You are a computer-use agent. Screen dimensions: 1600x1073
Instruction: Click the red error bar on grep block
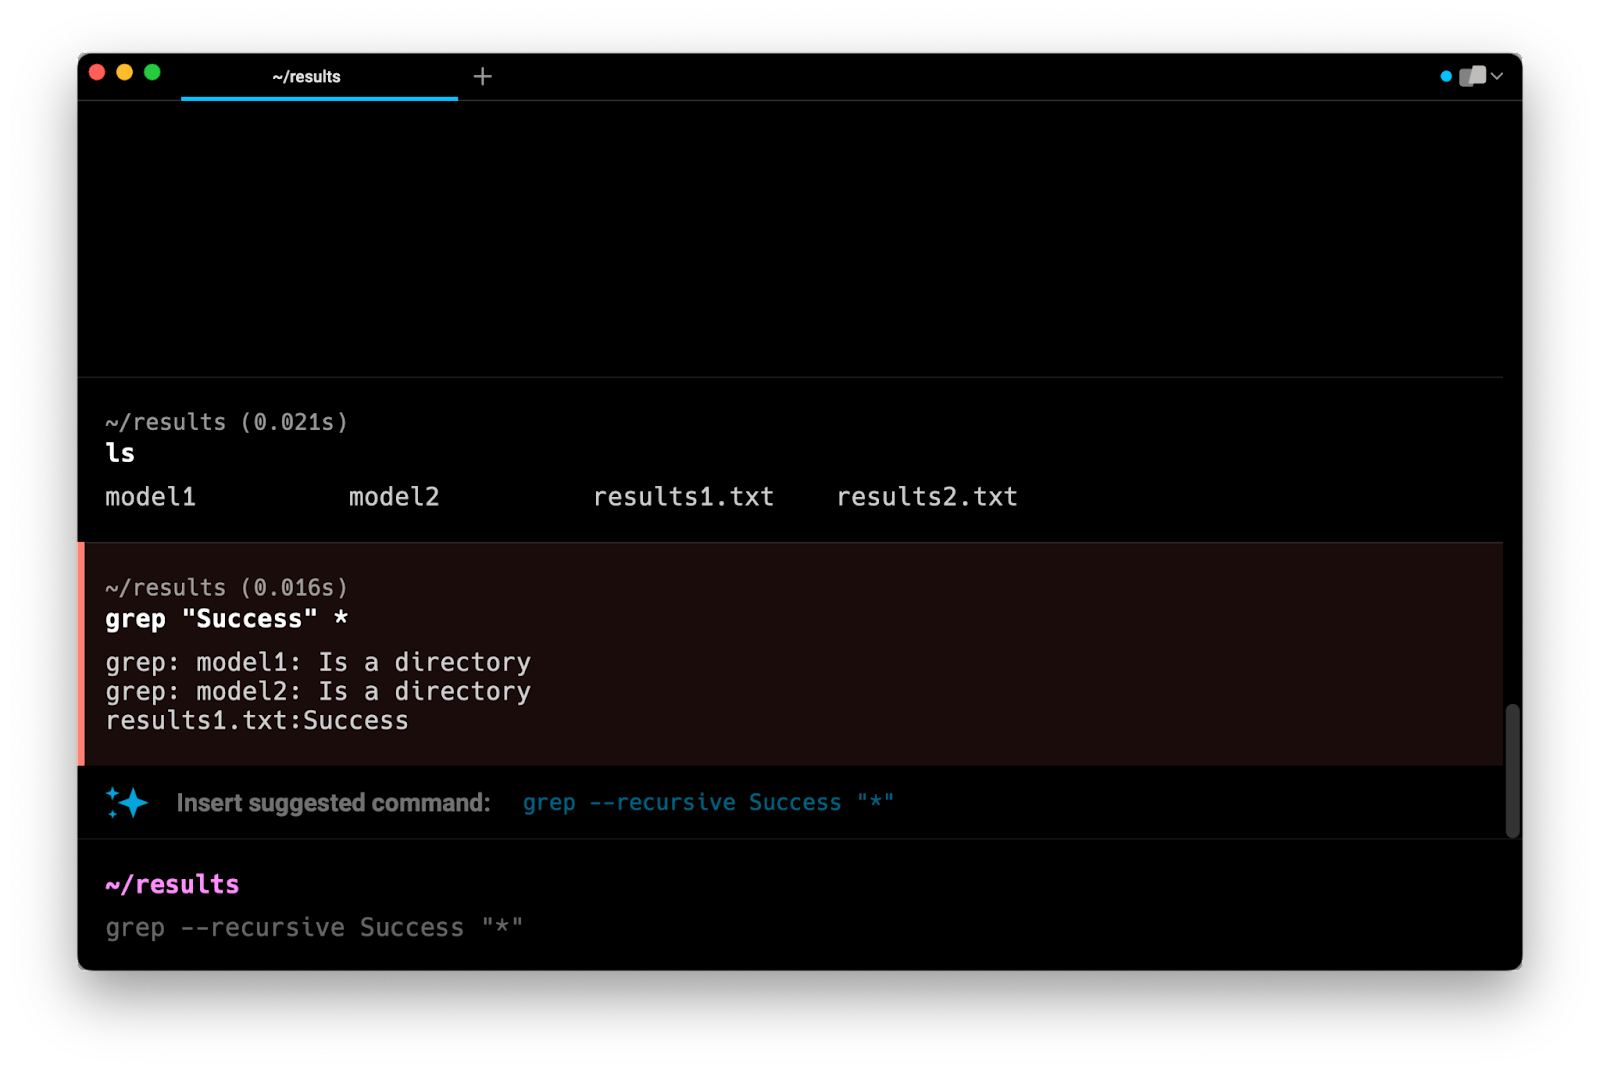click(x=81, y=654)
